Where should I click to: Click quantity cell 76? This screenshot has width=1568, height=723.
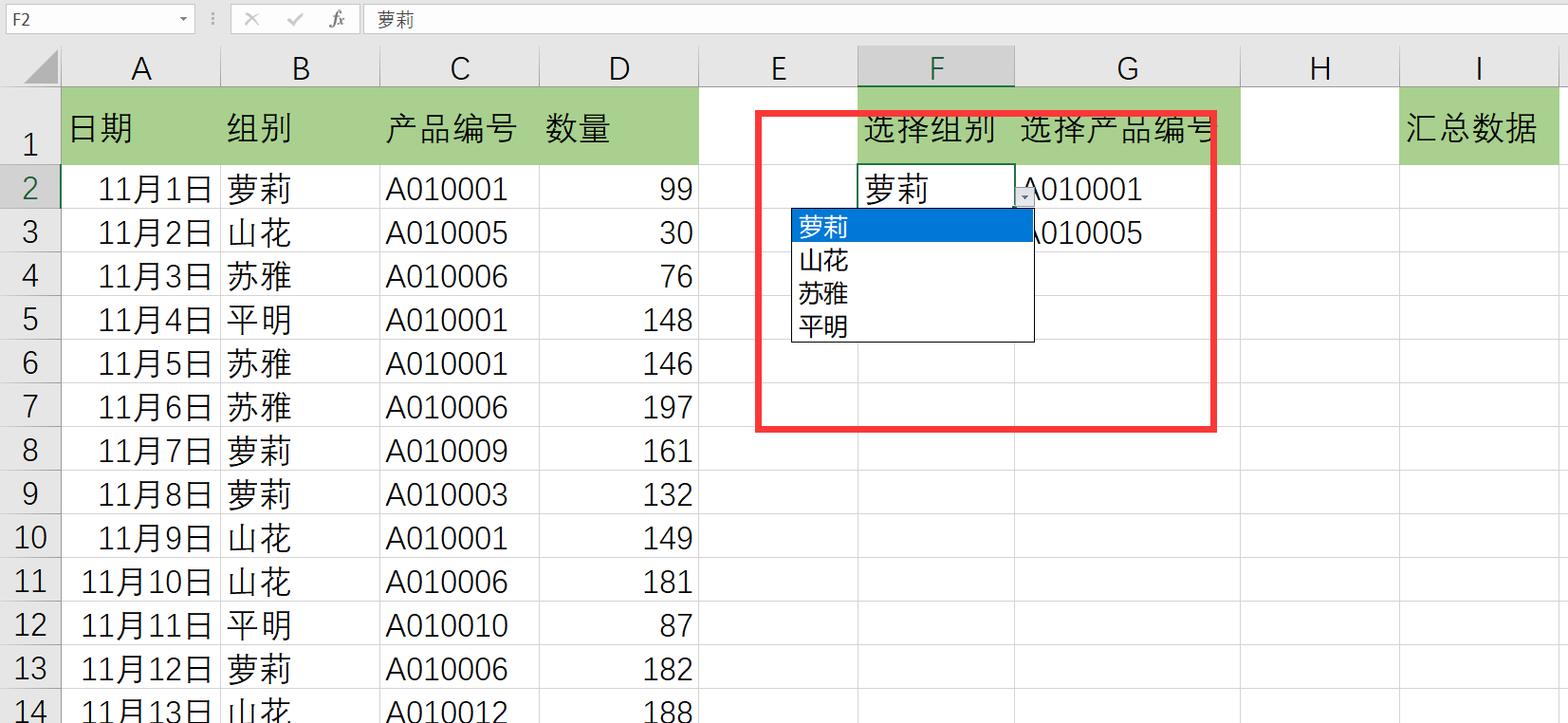(619, 275)
